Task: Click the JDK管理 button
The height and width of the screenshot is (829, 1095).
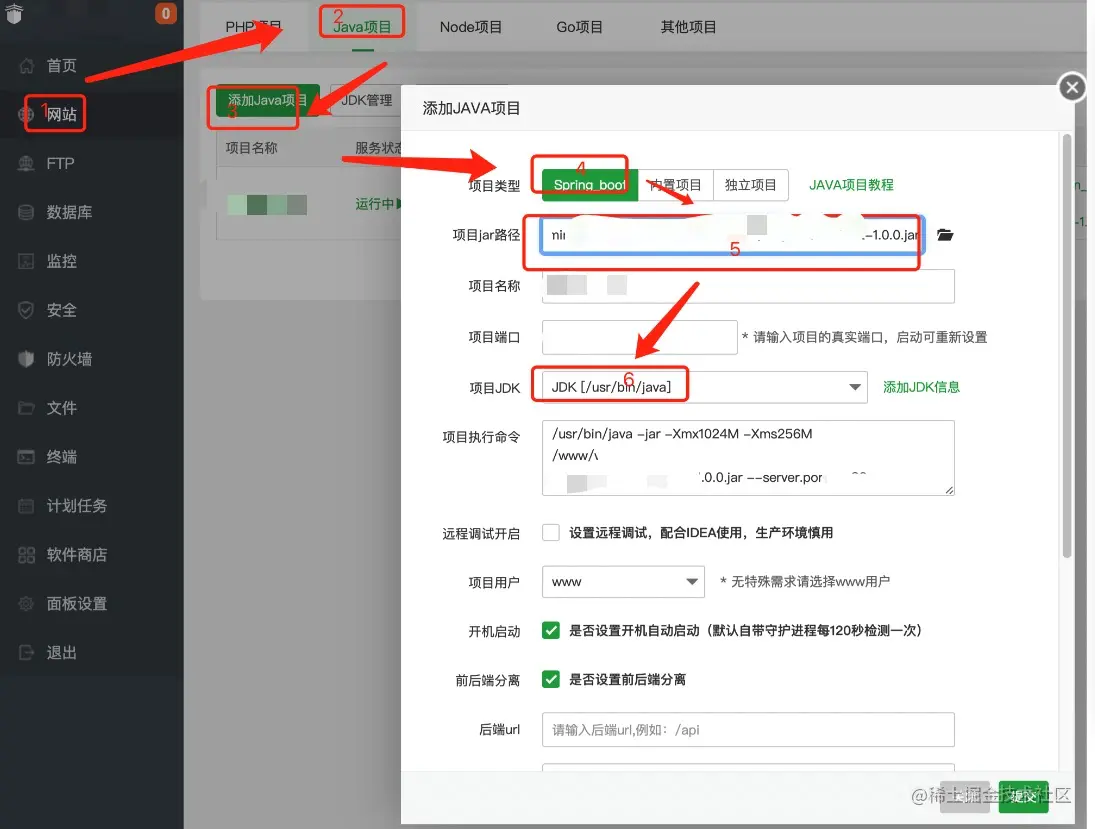Action: (x=366, y=101)
